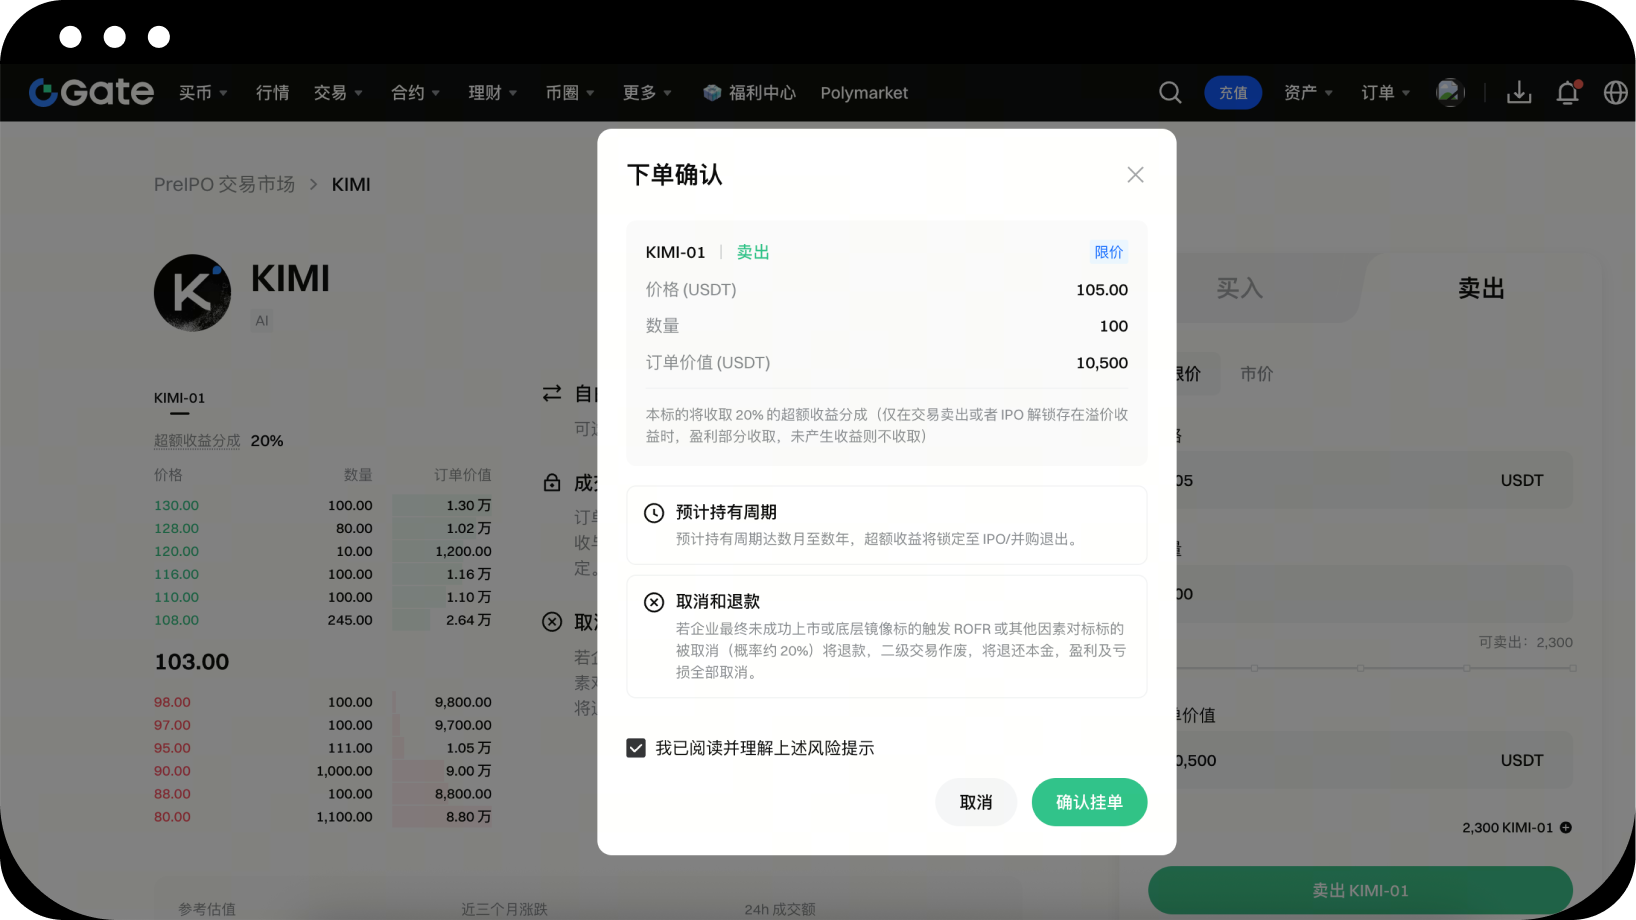The width and height of the screenshot is (1636, 920).
Task: Expand the 更多 dropdown menu
Action: 647,93
